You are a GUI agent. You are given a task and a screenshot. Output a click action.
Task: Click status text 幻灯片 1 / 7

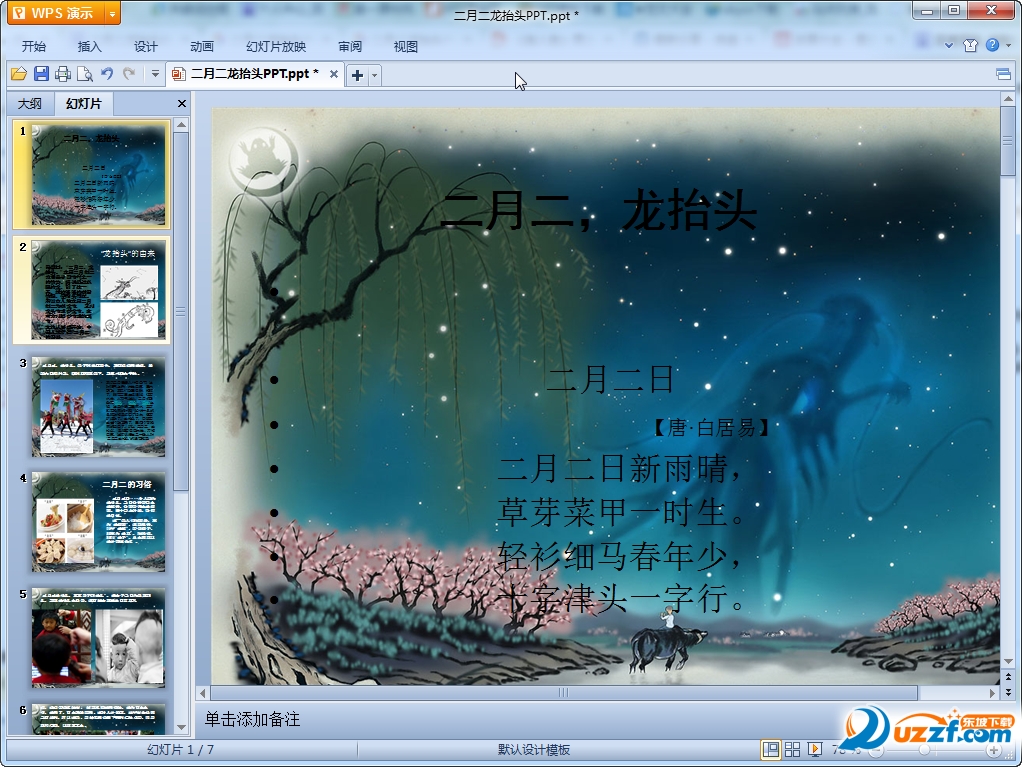click(x=181, y=750)
